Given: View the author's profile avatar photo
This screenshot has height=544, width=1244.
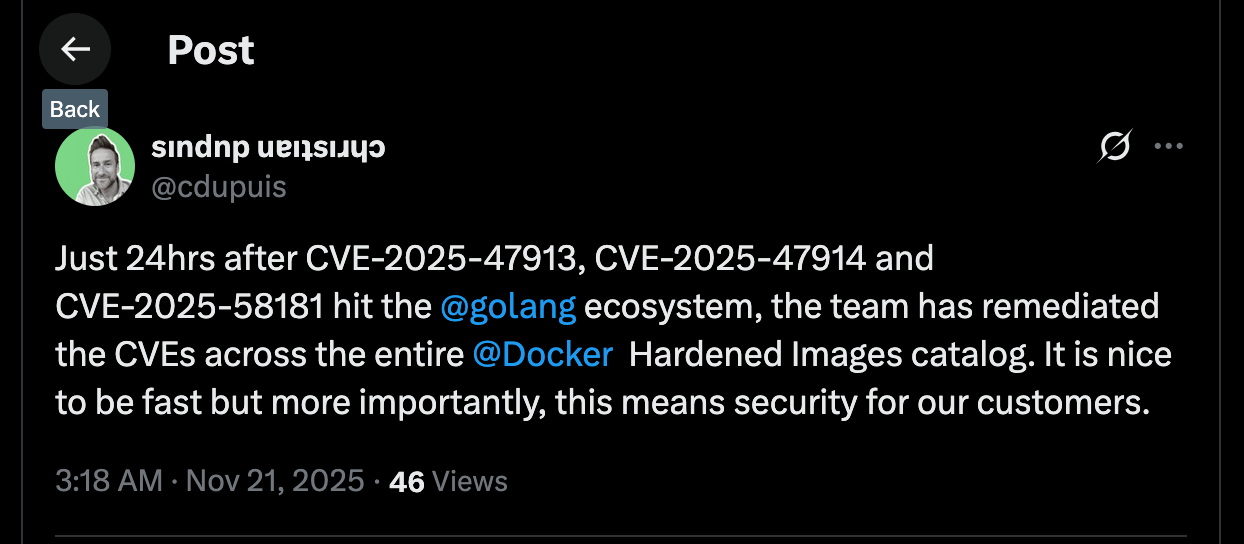Looking at the screenshot, I should 95,166.
